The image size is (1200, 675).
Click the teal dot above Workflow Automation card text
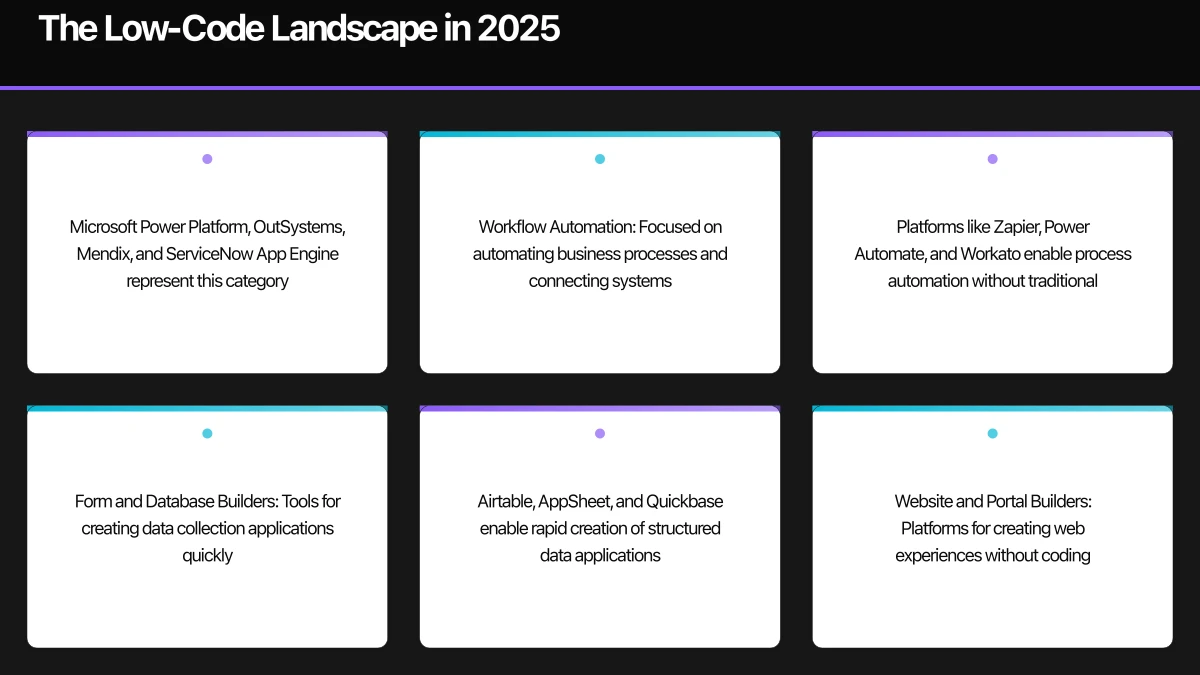(600, 159)
